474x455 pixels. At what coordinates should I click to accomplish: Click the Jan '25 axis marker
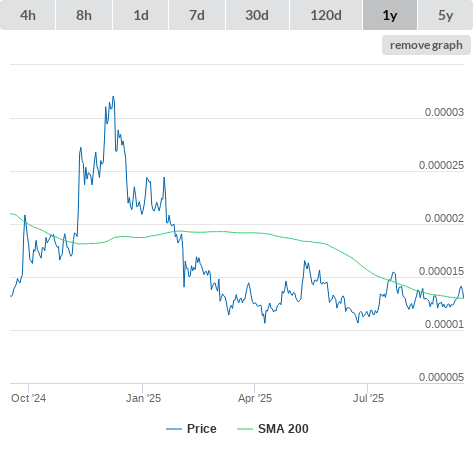point(143,398)
